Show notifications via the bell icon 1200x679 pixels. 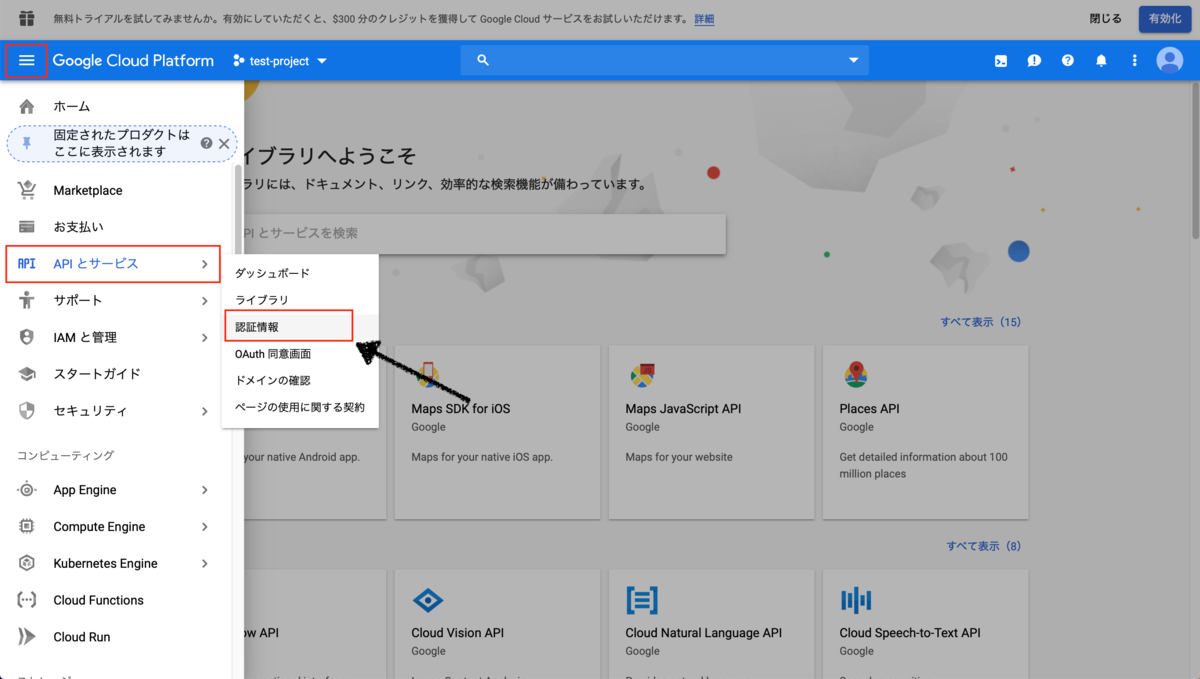tap(1101, 61)
